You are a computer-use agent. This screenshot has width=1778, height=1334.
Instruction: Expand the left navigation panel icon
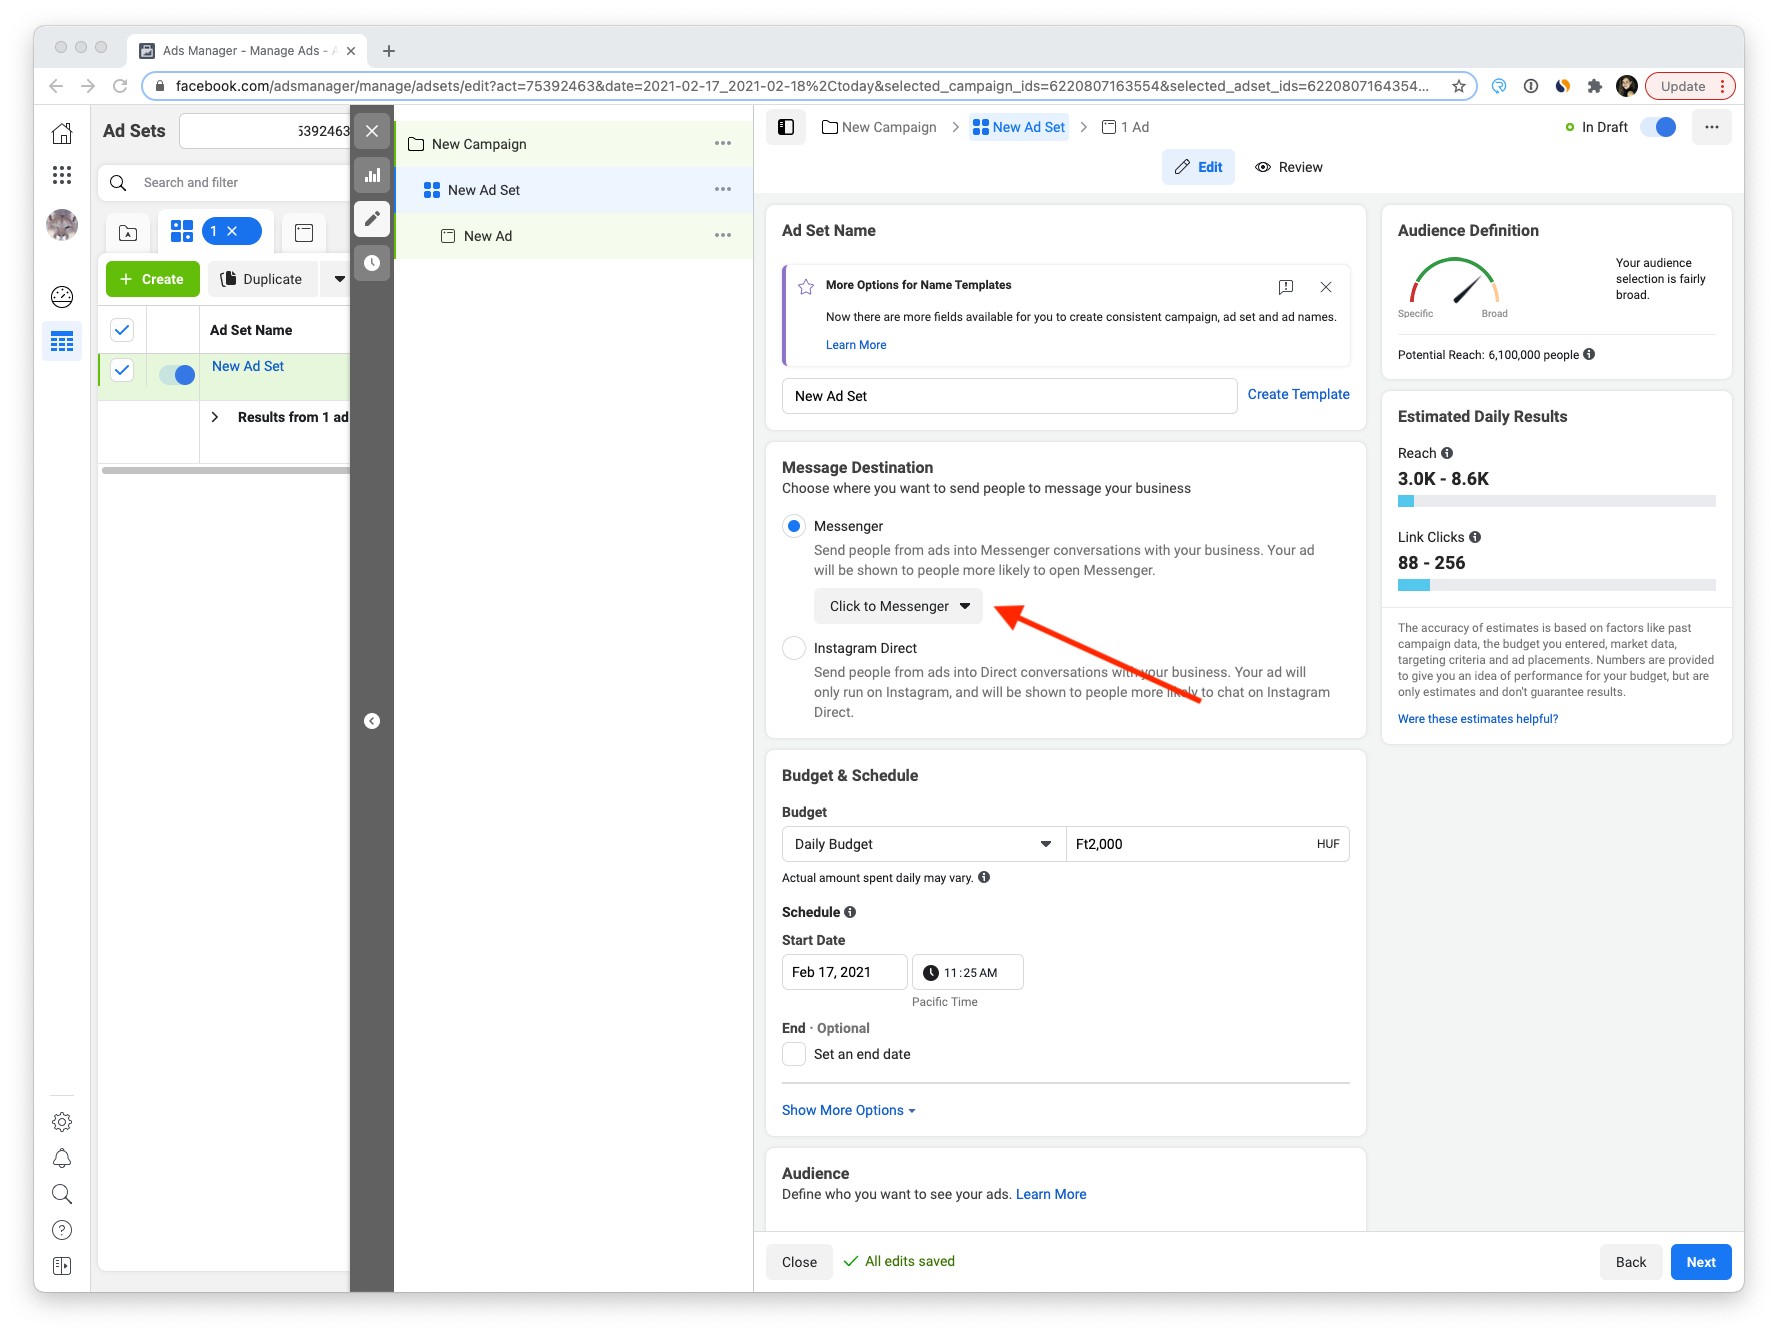point(62,1266)
